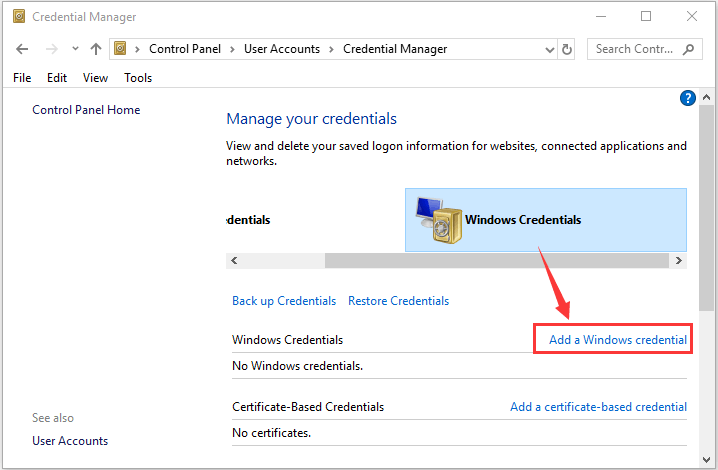Image resolution: width=718 pixels, height=470 pixels.
Task: Click the 'Manage your credentials' heading
Action: [311, 119]
